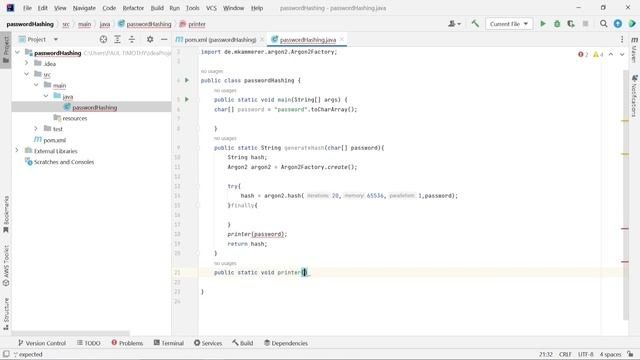The image size is (640, 360).
Task: Expand External Libraries node
Action: 17,151
